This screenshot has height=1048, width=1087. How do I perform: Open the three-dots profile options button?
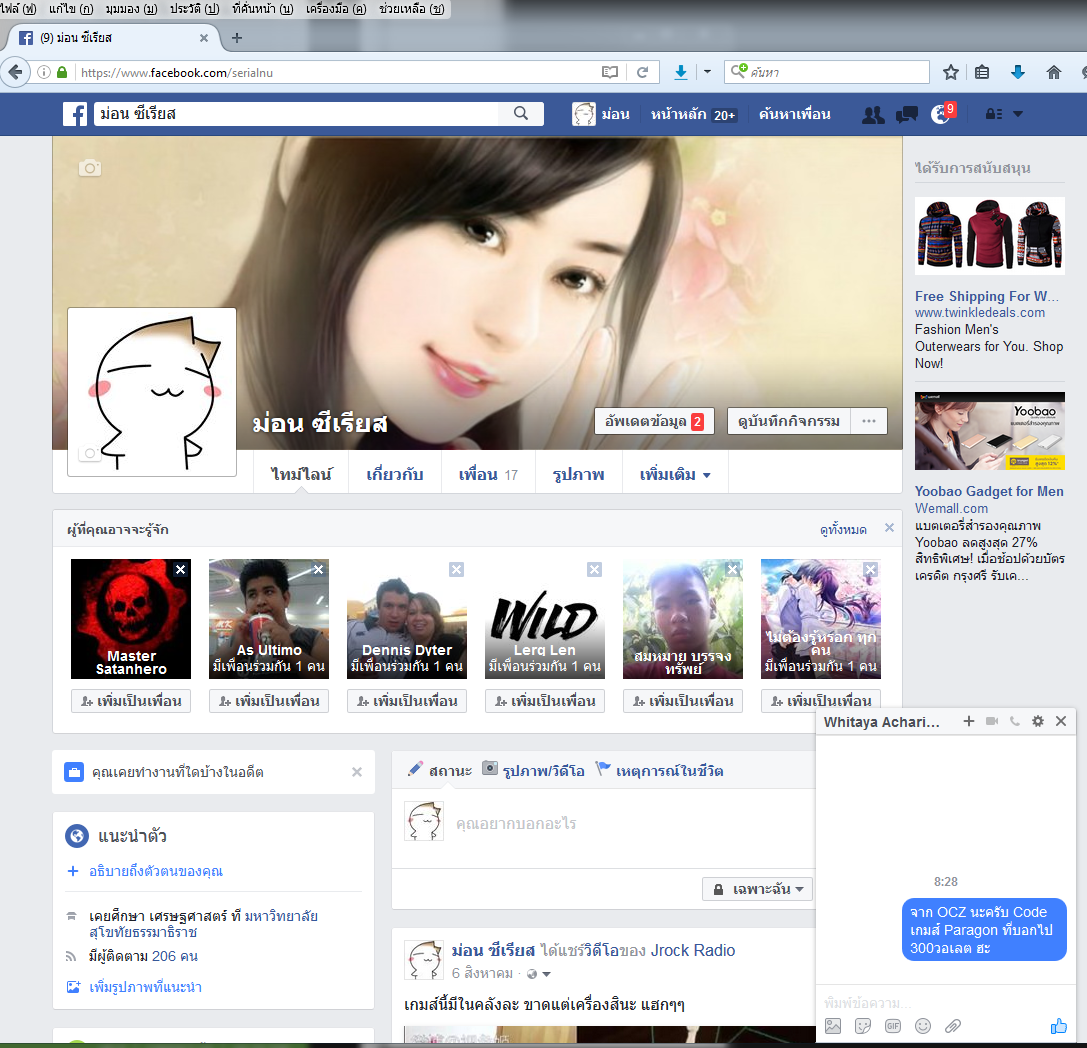[x=869, y=421]
